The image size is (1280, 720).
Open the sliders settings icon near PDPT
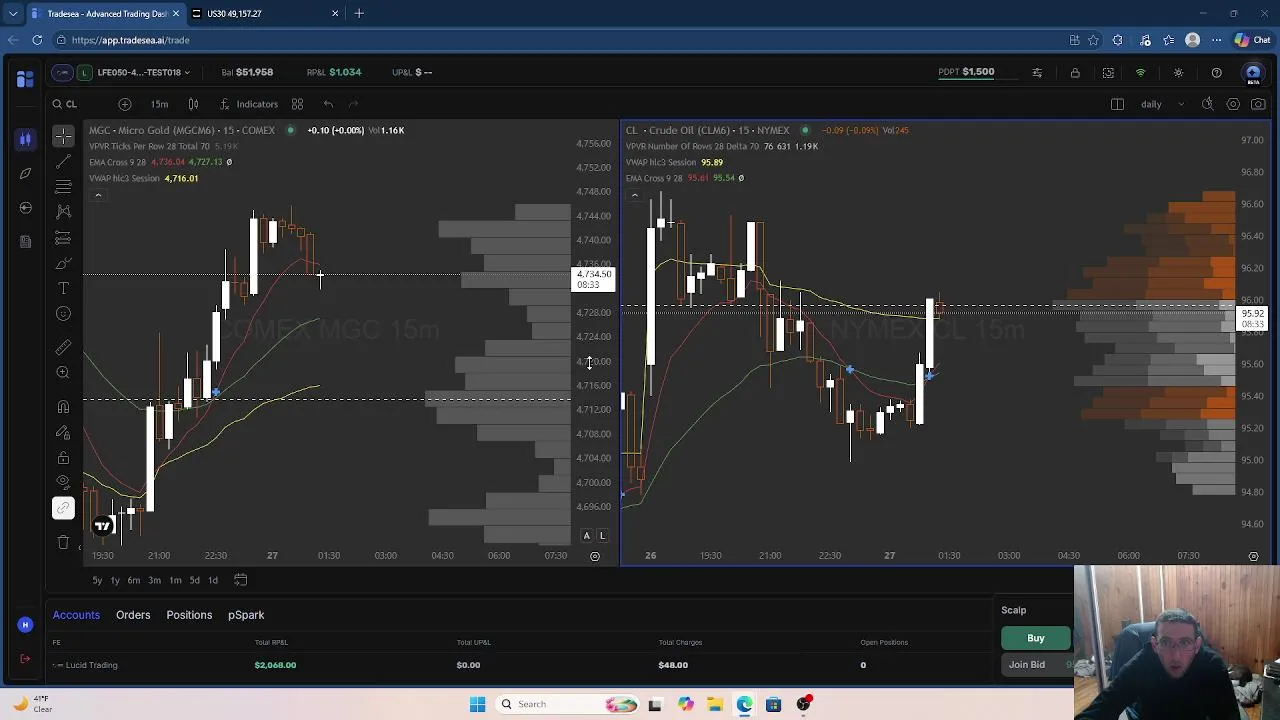1037,72
